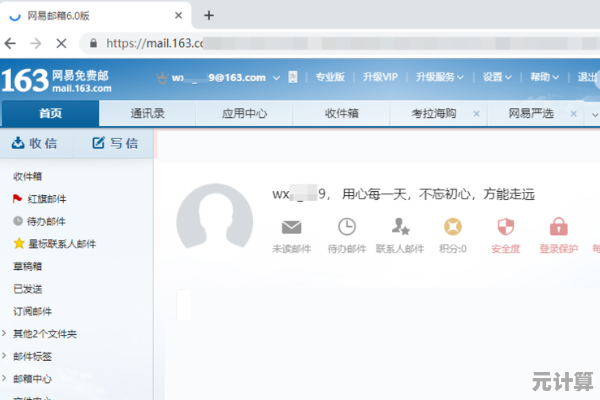Click the 写信 compose button
This screenshot has width=600, height=400.
click(x=115, y=143)
